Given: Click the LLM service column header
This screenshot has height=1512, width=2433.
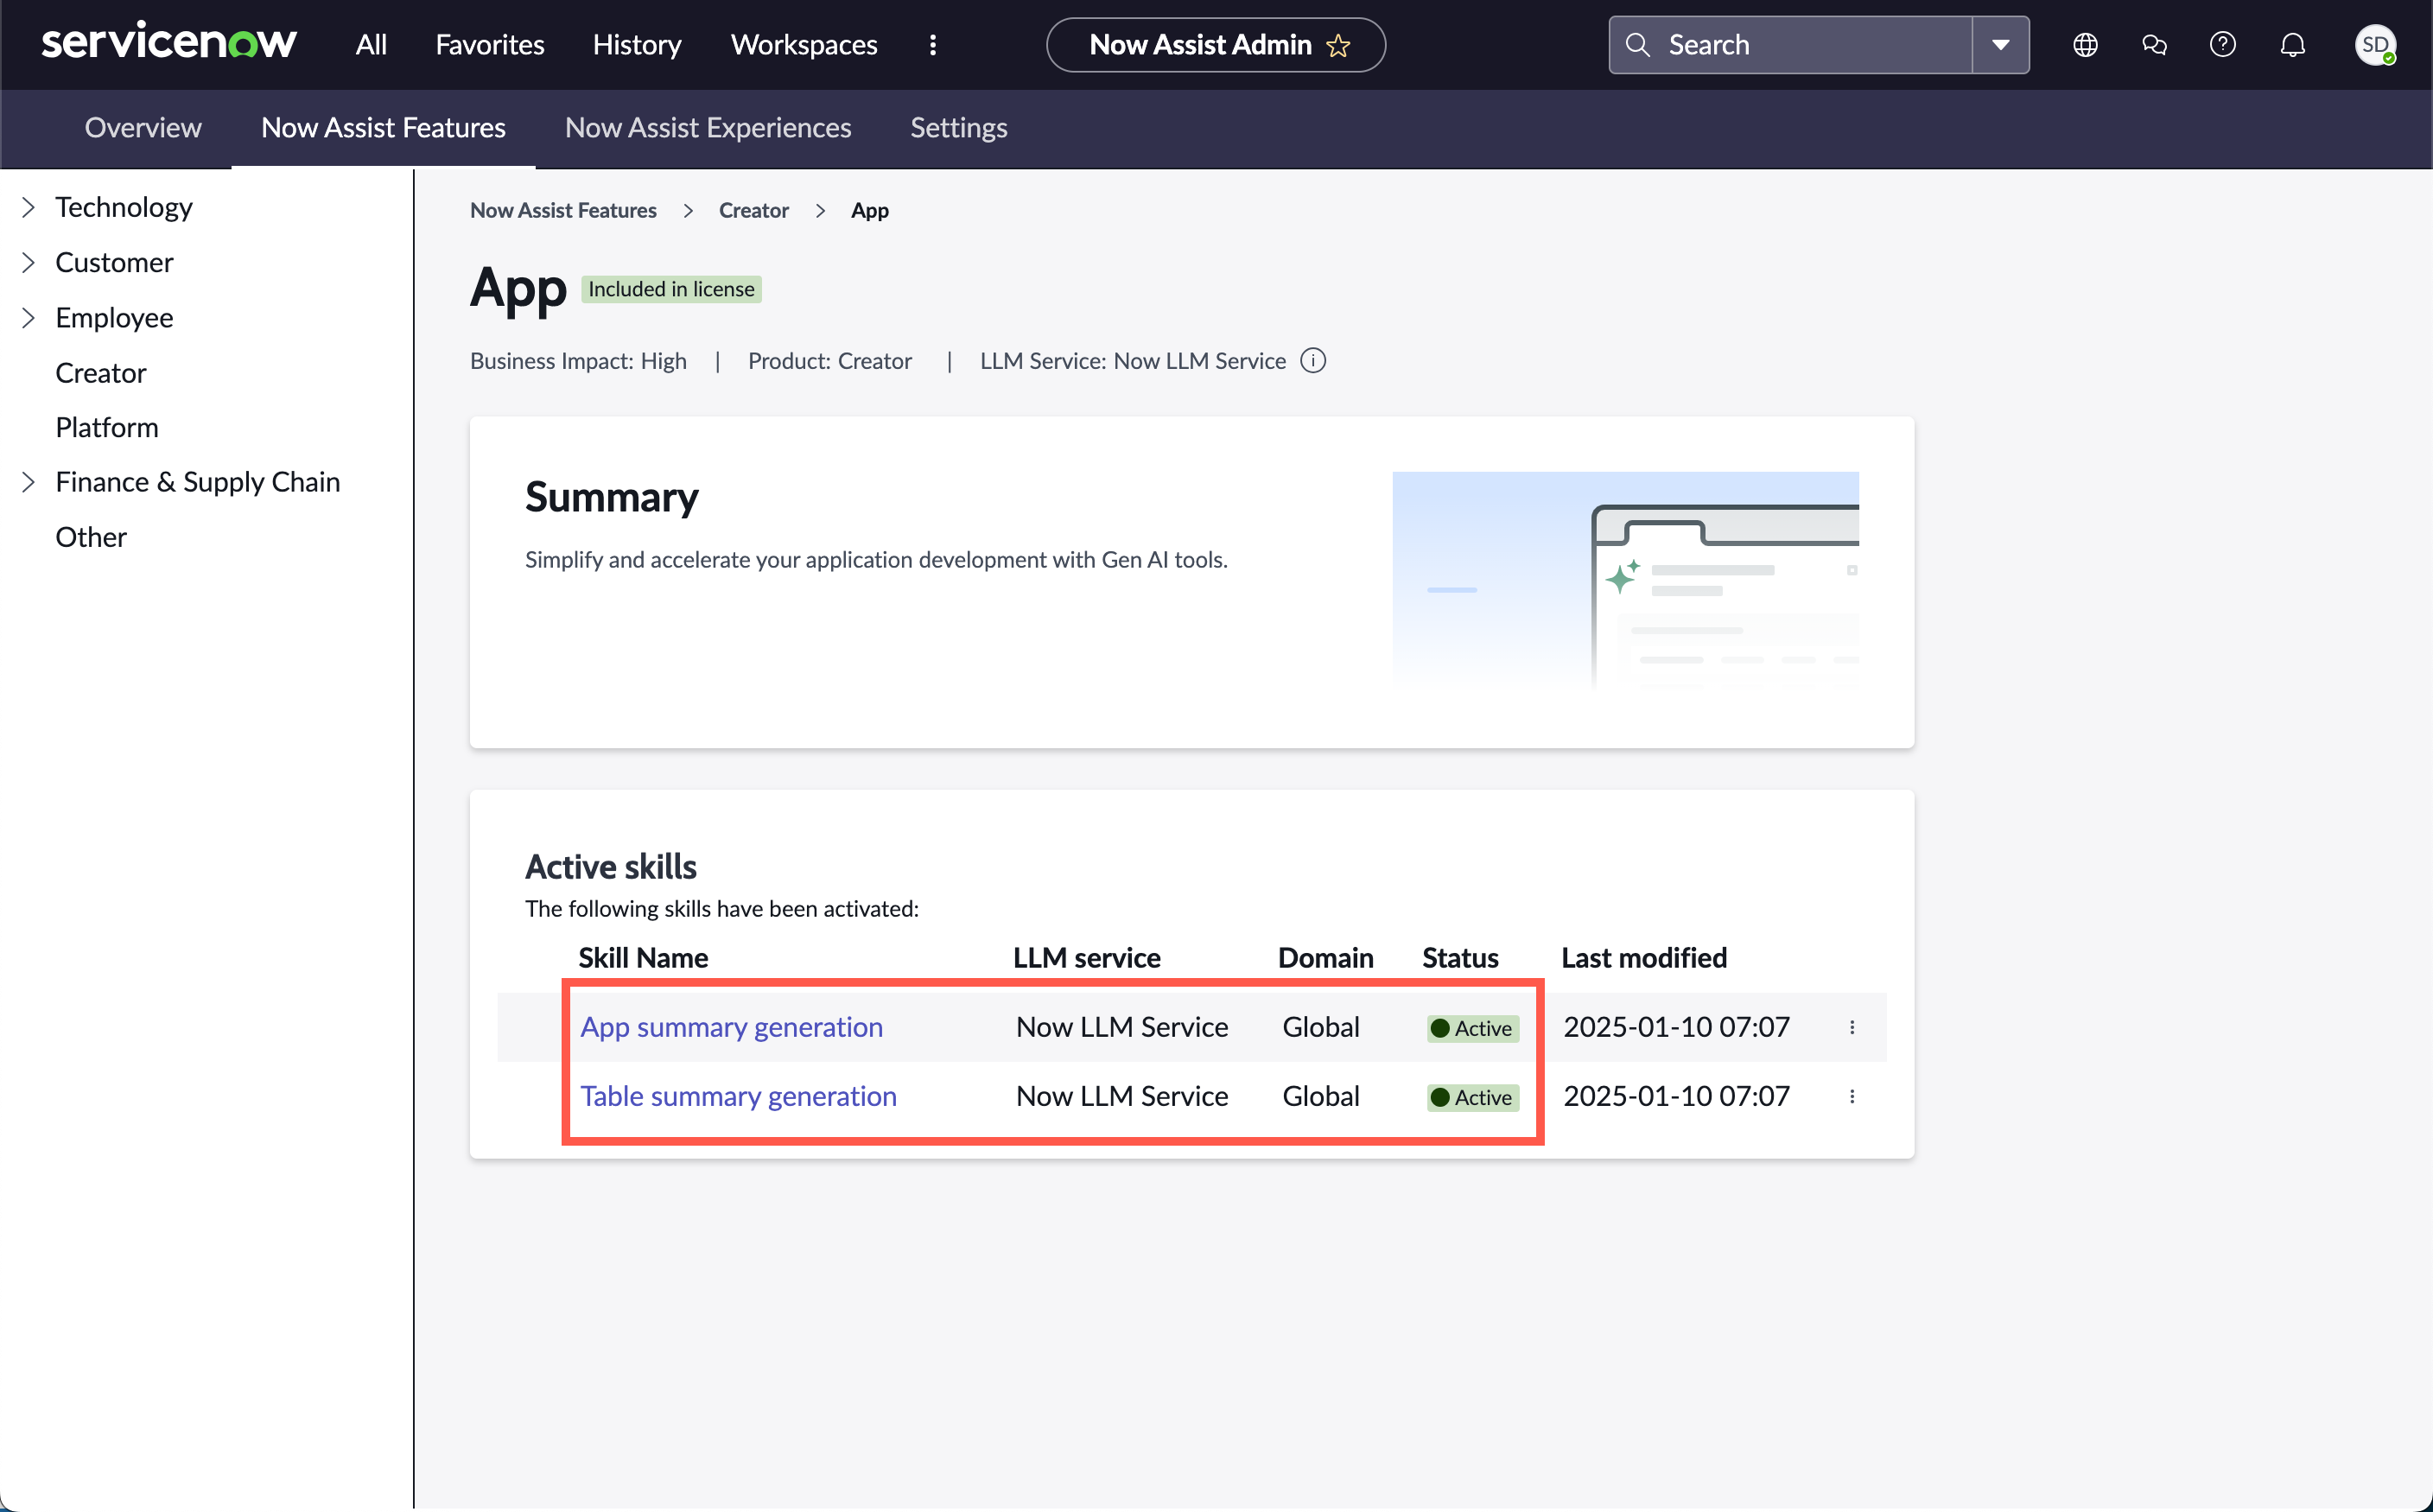Looking at the screenshot, I should 1087,958.
